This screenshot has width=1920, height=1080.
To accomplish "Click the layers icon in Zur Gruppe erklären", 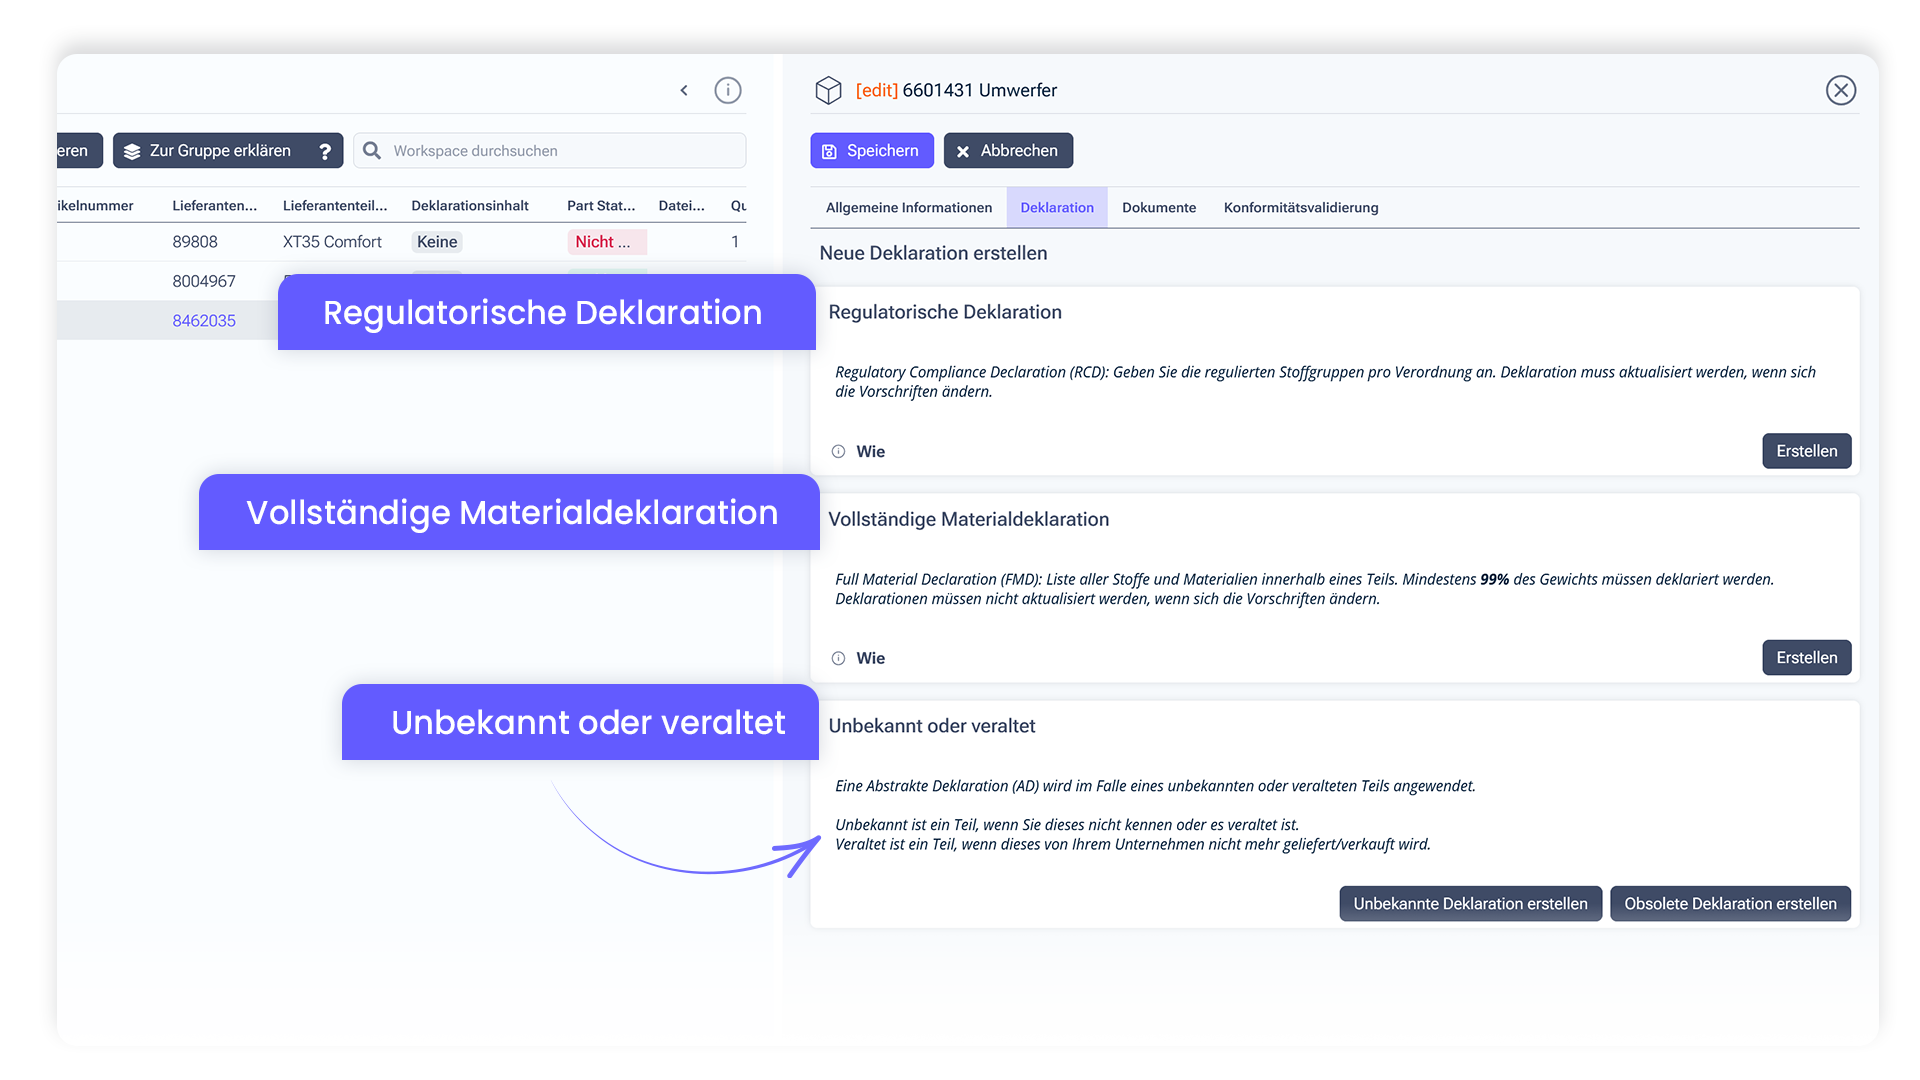I will click(x=133, y=150).
